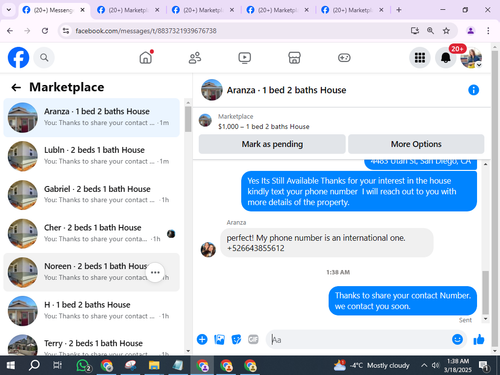Switch to the fourth browser tab (Marketplace)

[277, 10]
